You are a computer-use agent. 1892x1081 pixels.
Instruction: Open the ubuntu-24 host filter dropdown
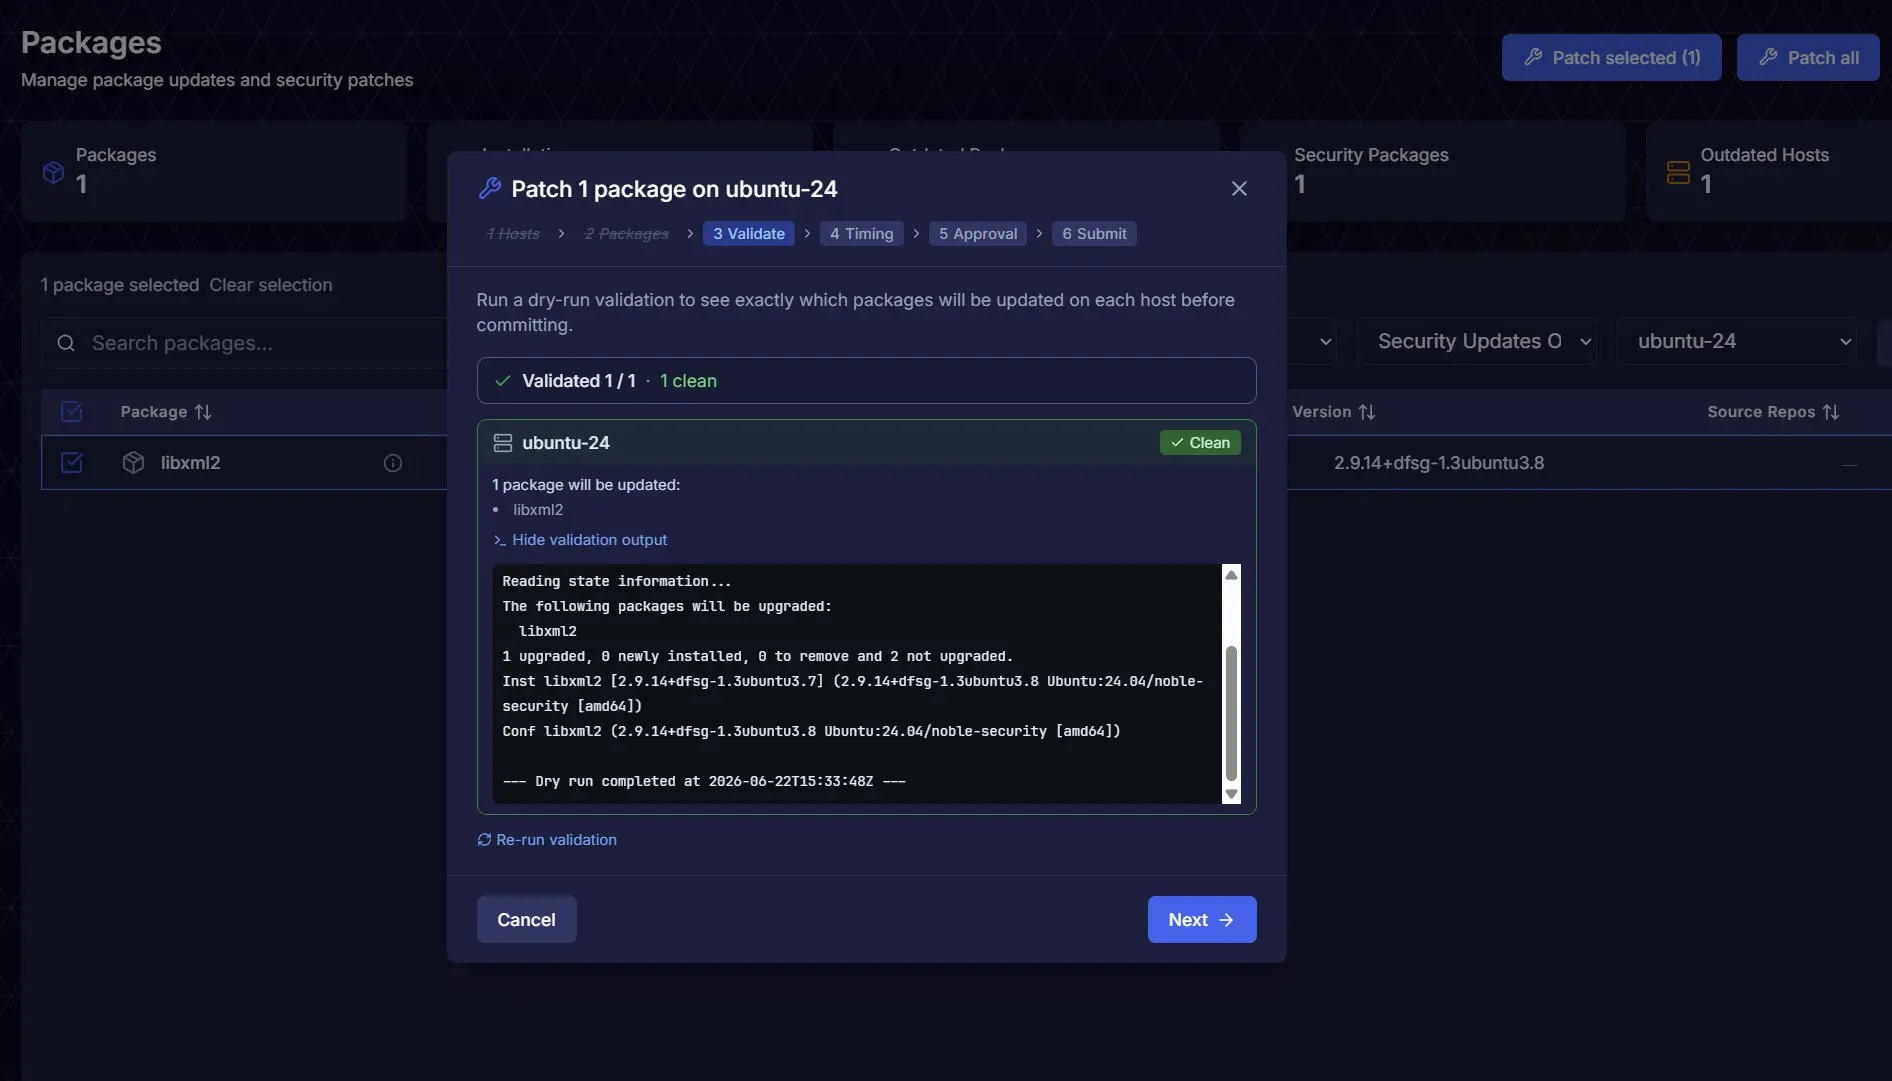(x=1736, y=341)
